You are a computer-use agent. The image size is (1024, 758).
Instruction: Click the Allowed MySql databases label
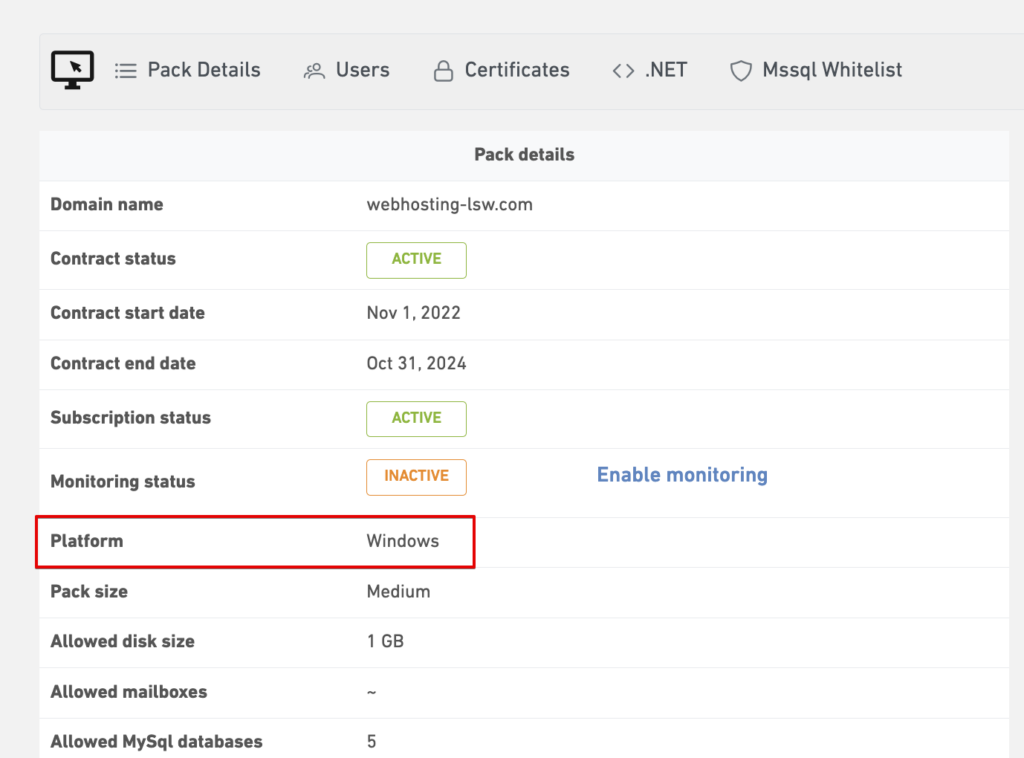(156, 742)
